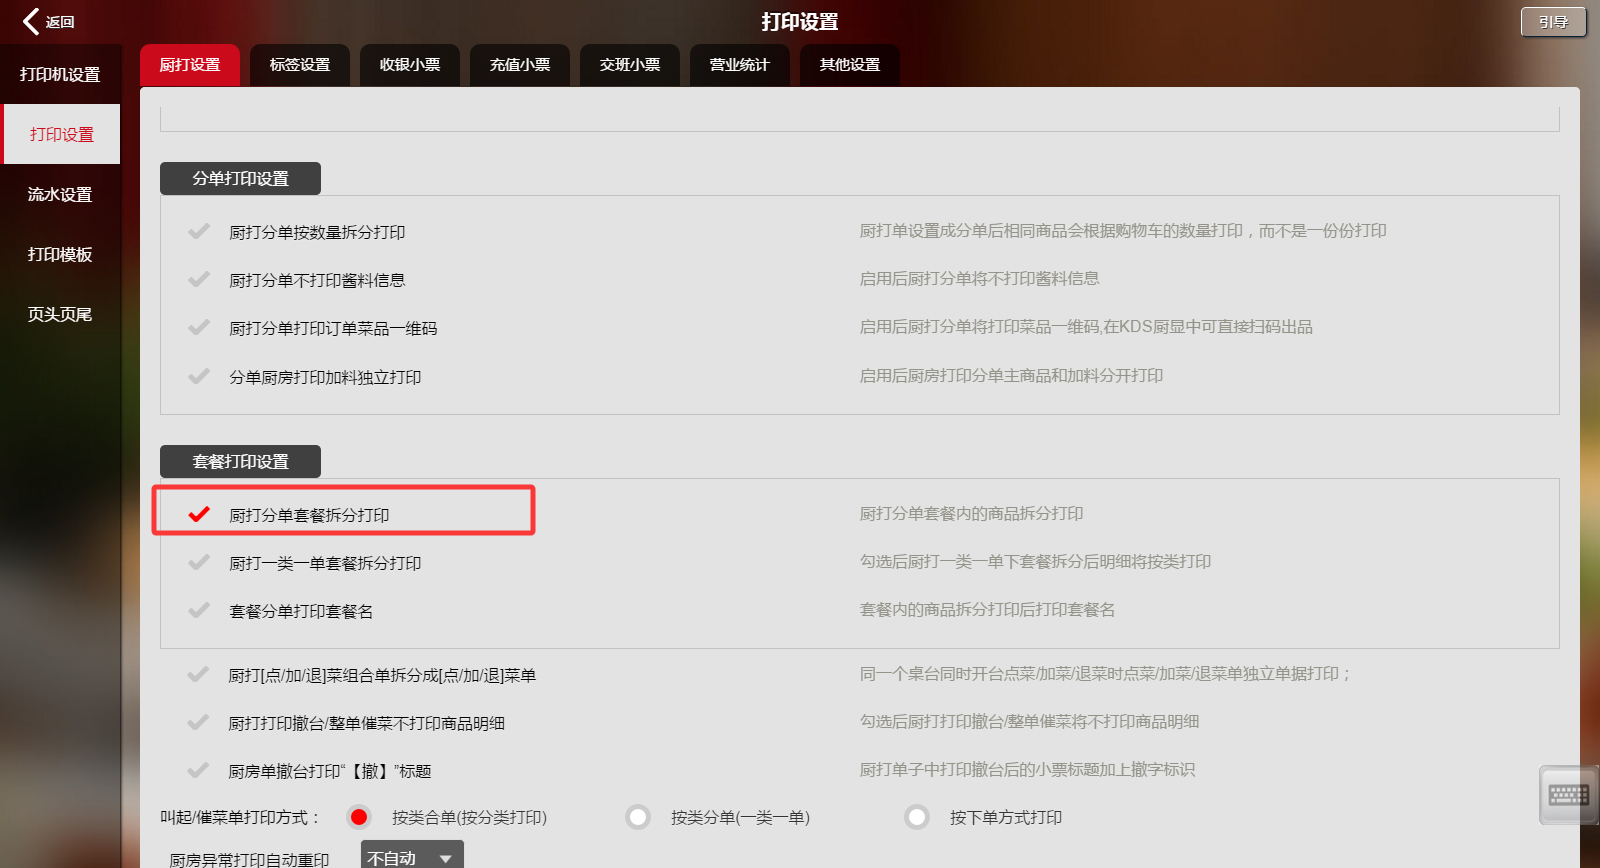This screenshot has width=1600, height=868.
Task: Open the on-screen keyboard icon
Action: click(1568, 795)
